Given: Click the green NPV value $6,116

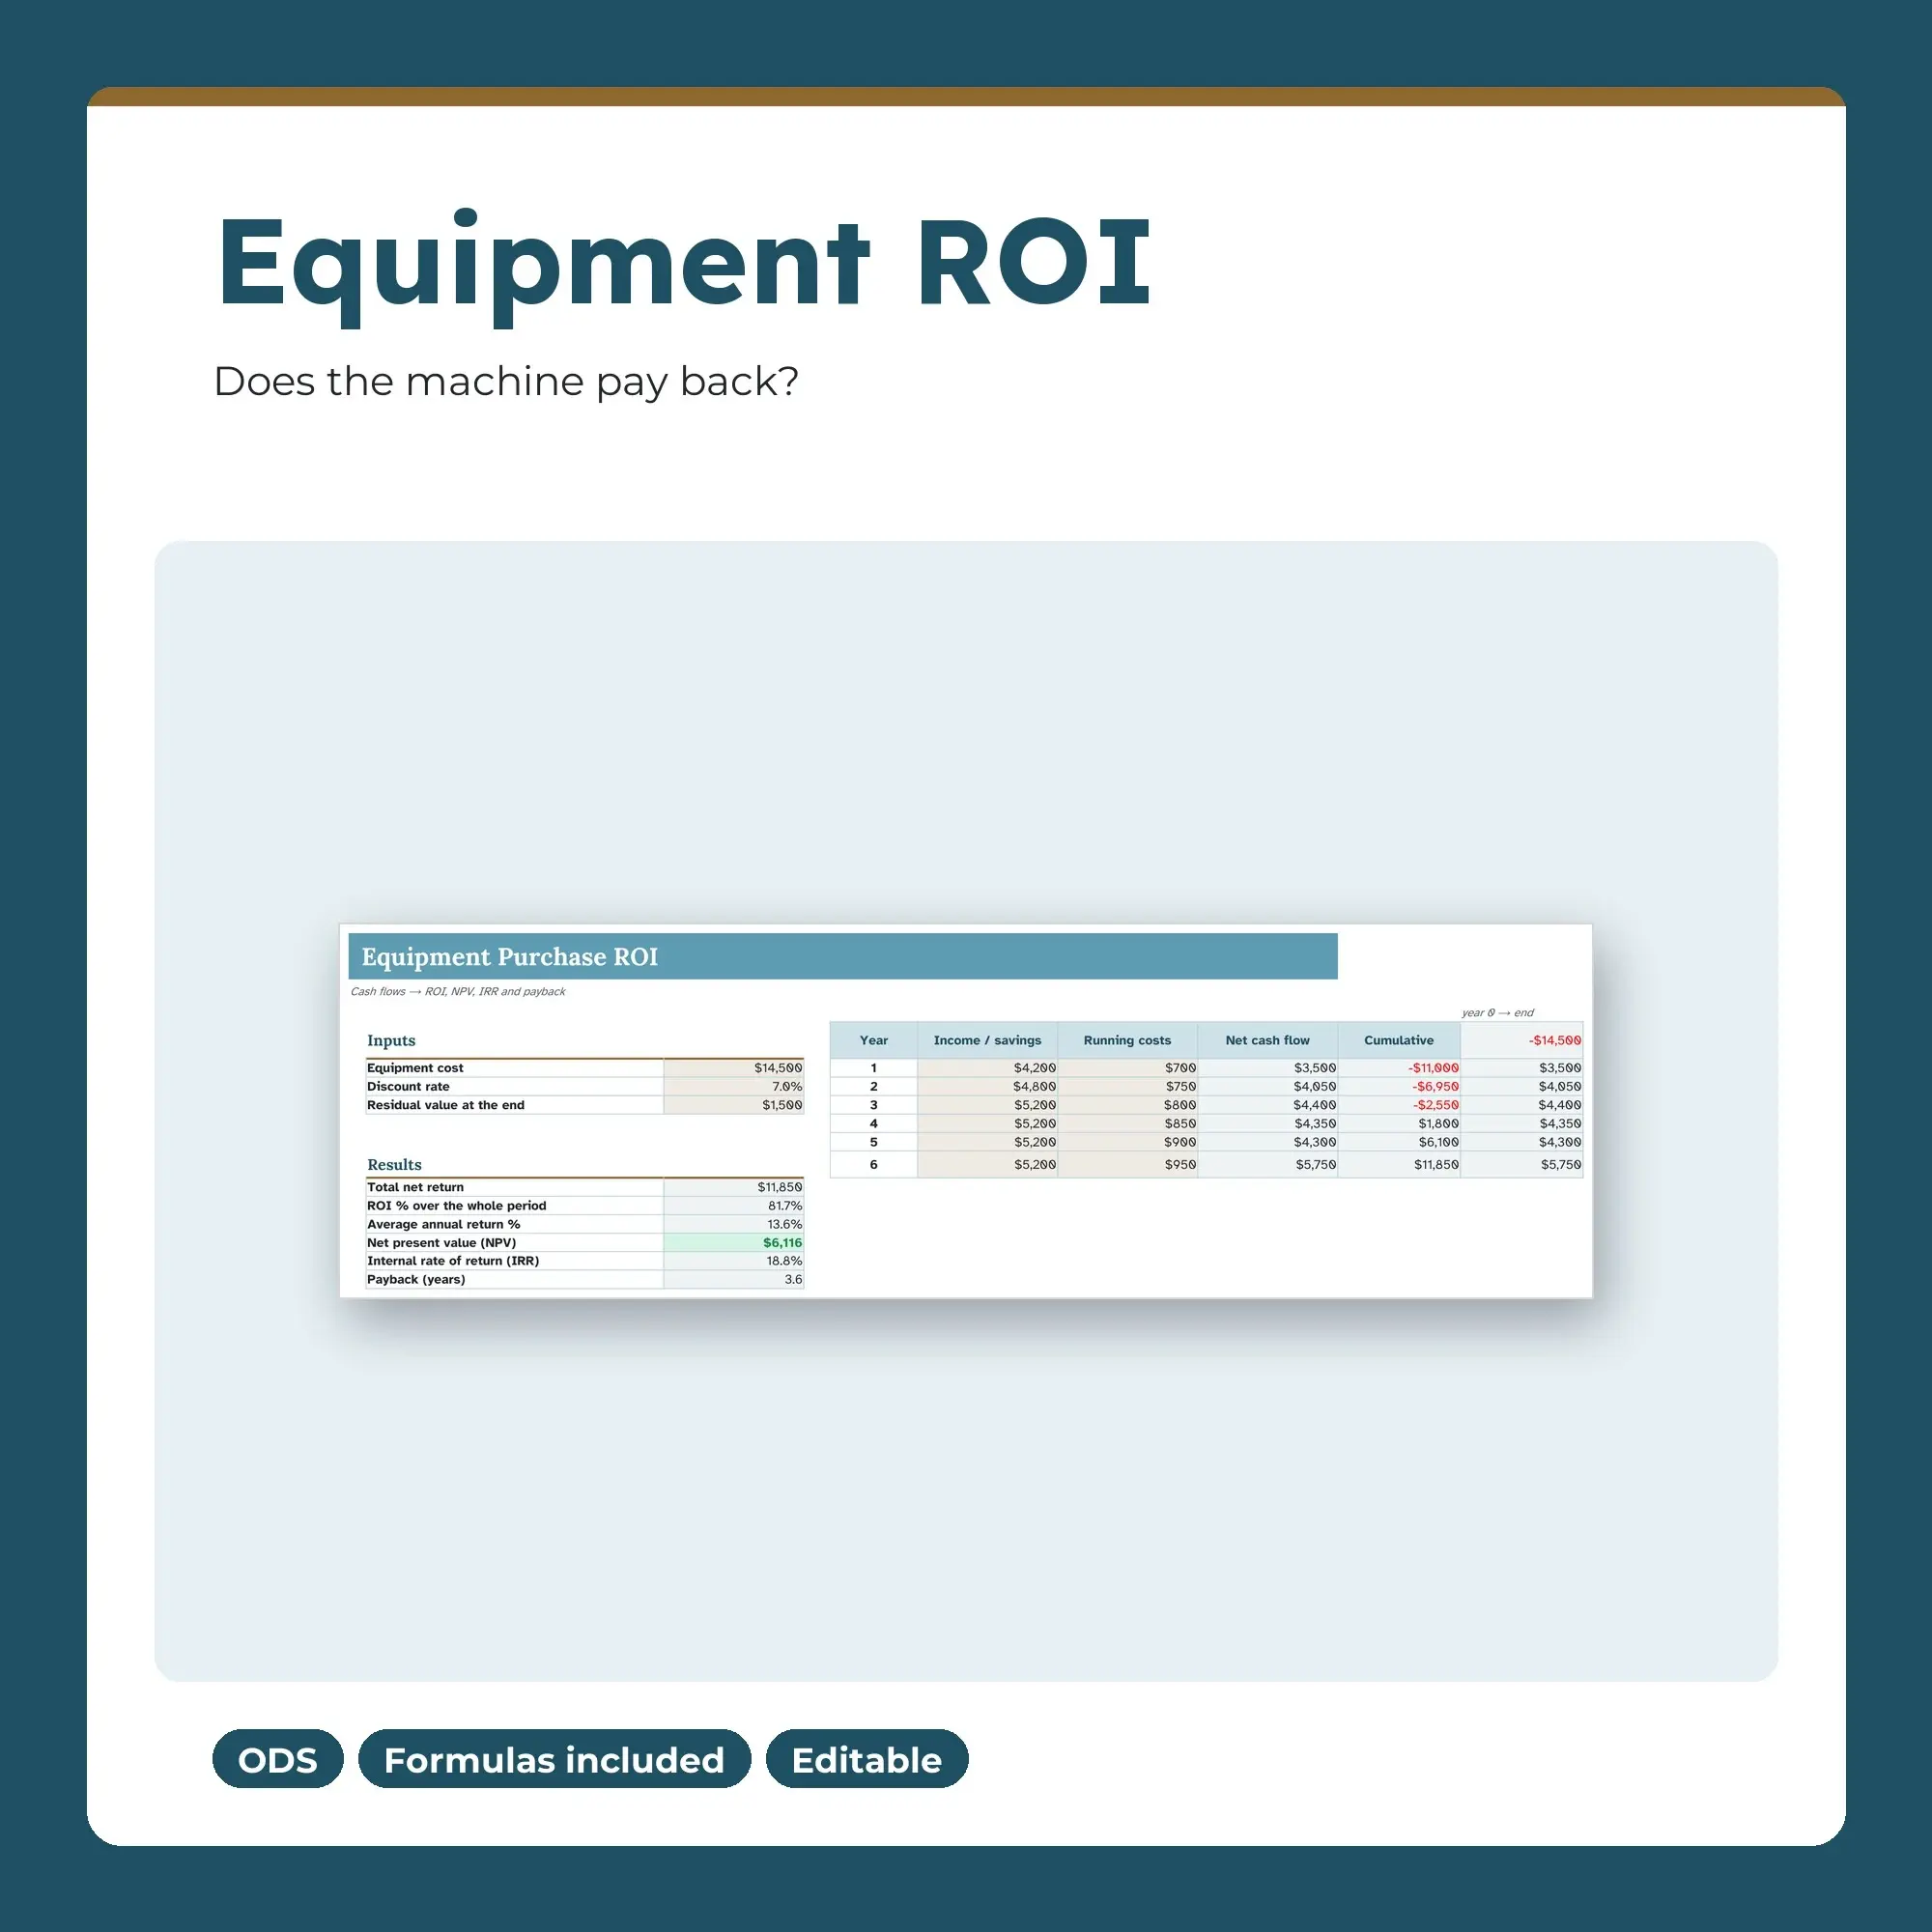Looking at the screenshot, I should pos(733,1243).
